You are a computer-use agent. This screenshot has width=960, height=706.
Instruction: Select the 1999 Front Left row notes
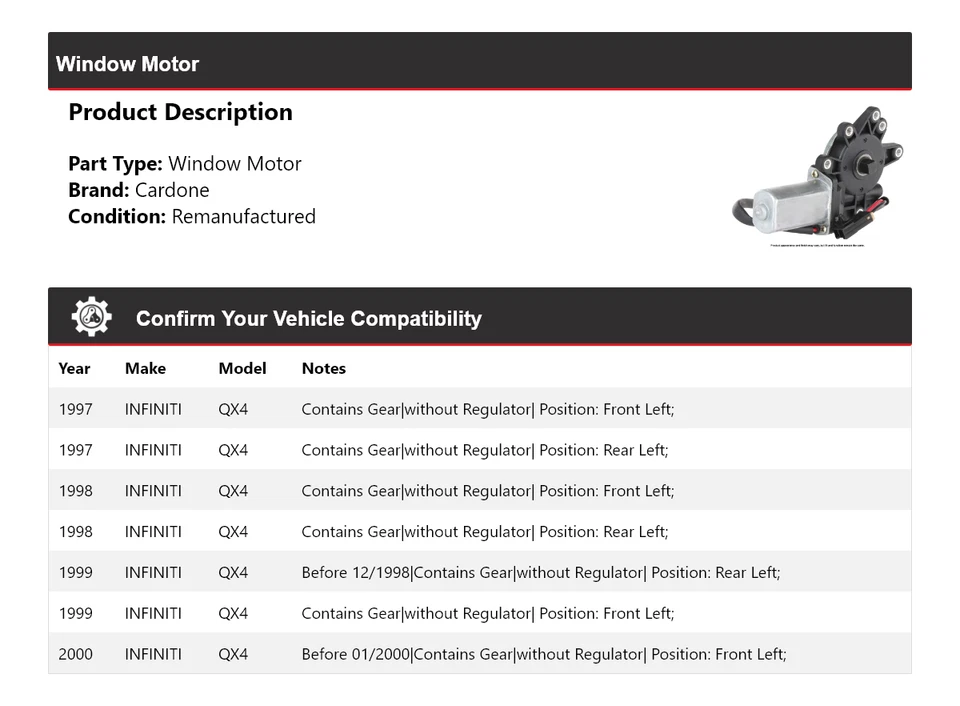pos(487,614)
